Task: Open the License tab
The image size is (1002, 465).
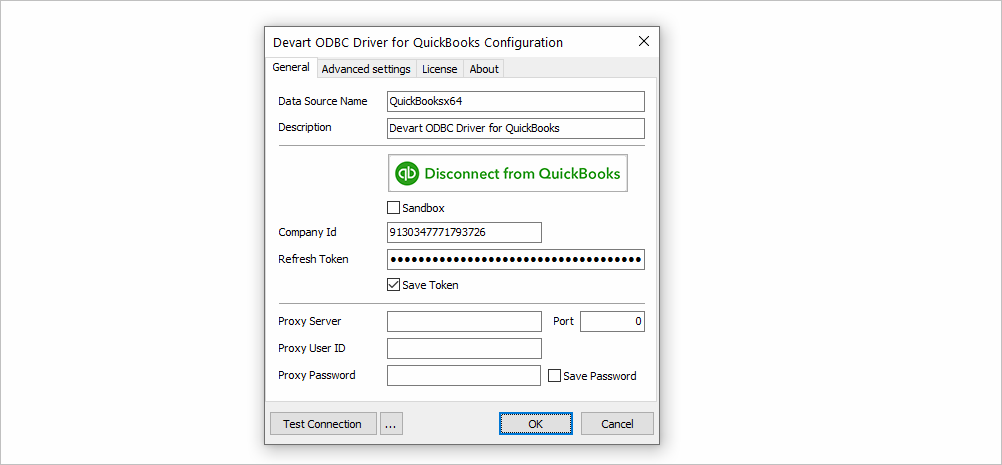Action: coord(440,69)
